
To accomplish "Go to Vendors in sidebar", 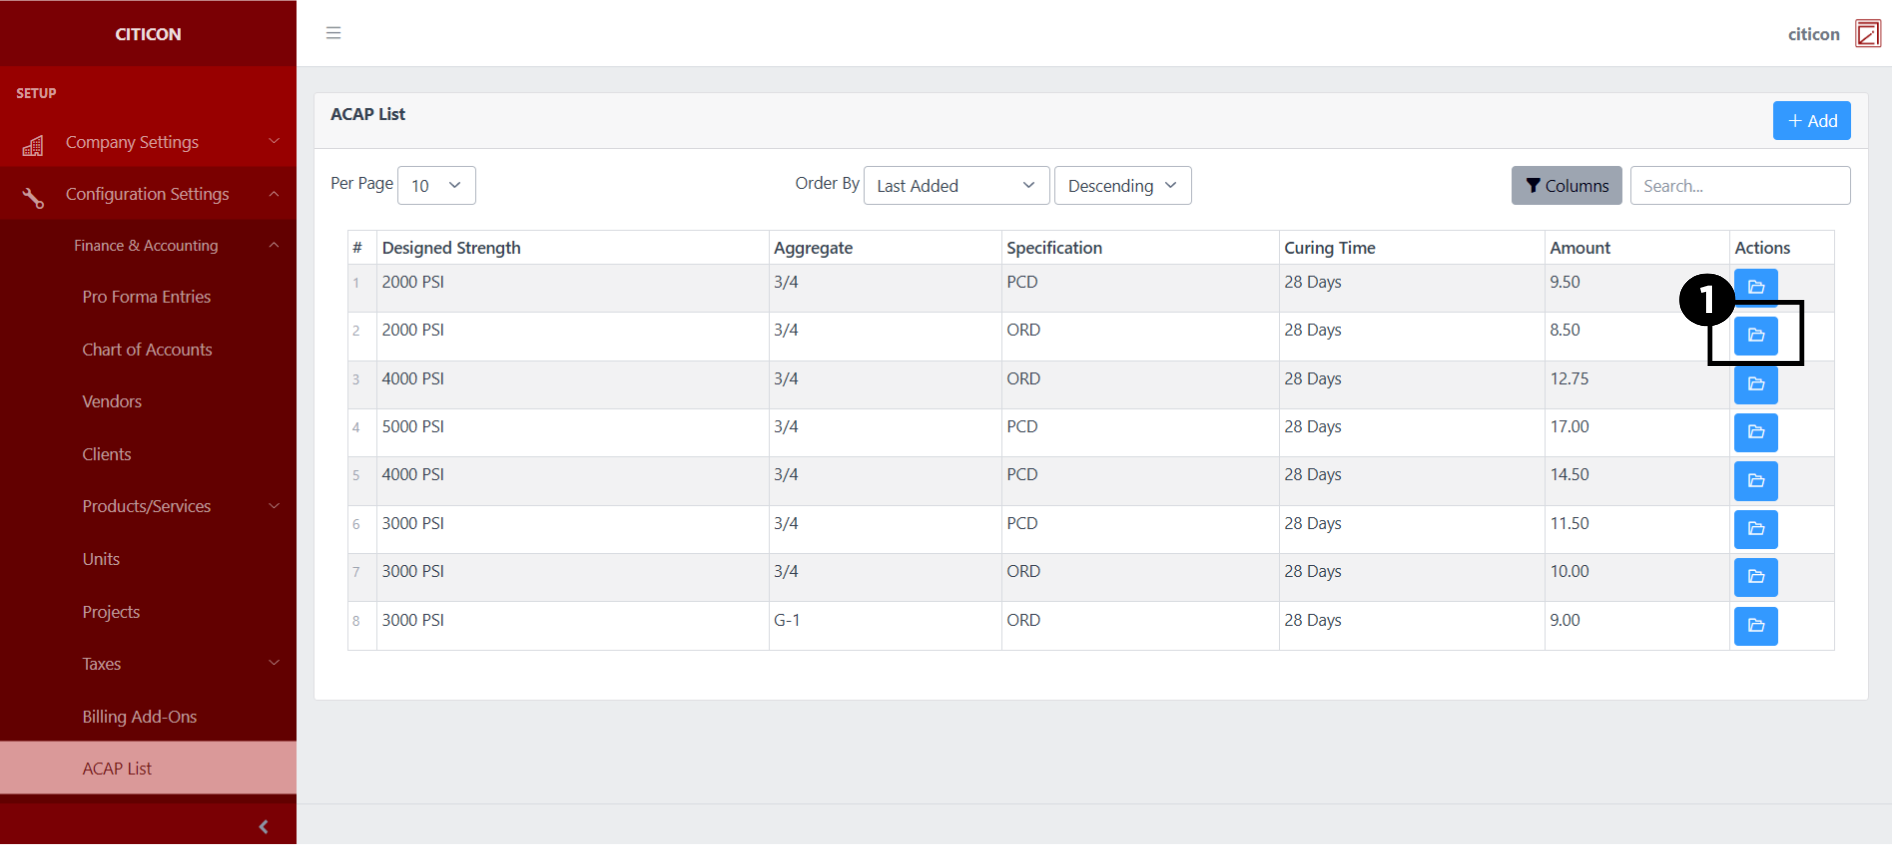I will click(112, 401).
